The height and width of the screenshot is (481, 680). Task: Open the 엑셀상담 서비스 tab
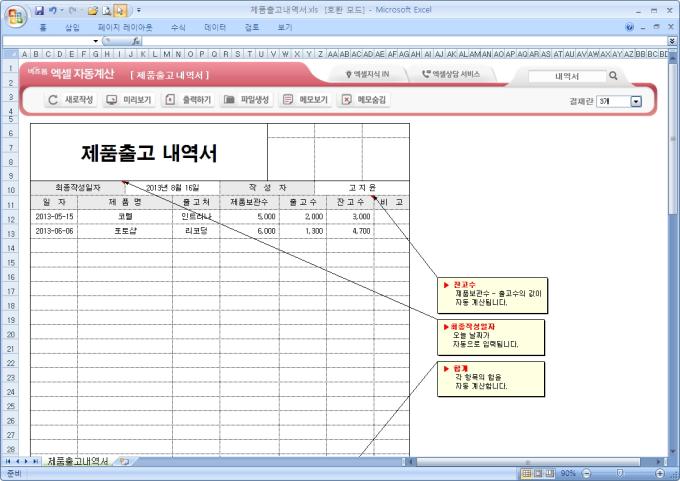click(x=451, y=74)
